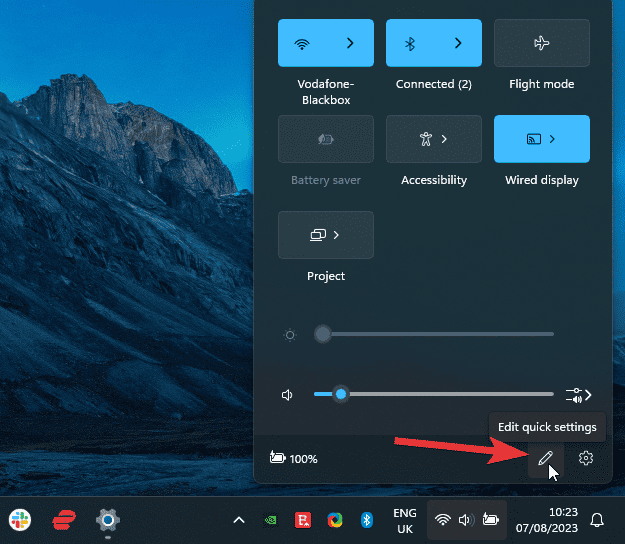Click the Accessibility label
Viewport: 625px width, 544px height.
point(434,180)
